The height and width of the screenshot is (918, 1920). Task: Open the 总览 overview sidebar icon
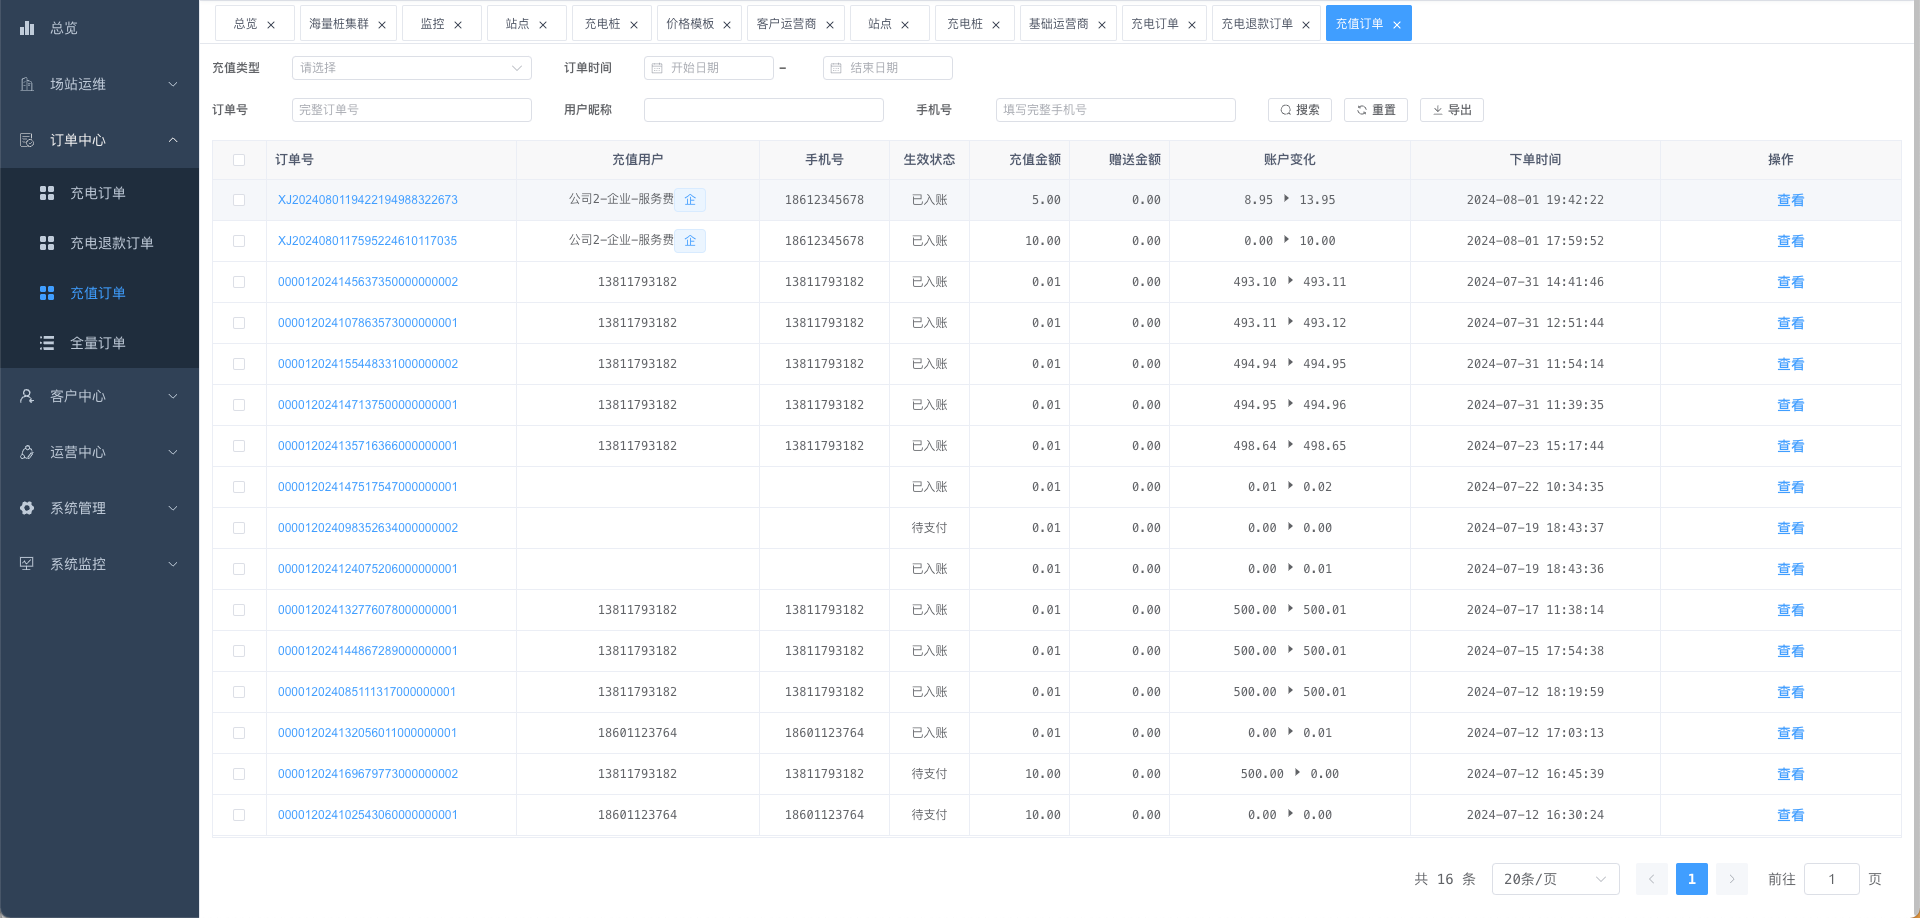(27, 28)
